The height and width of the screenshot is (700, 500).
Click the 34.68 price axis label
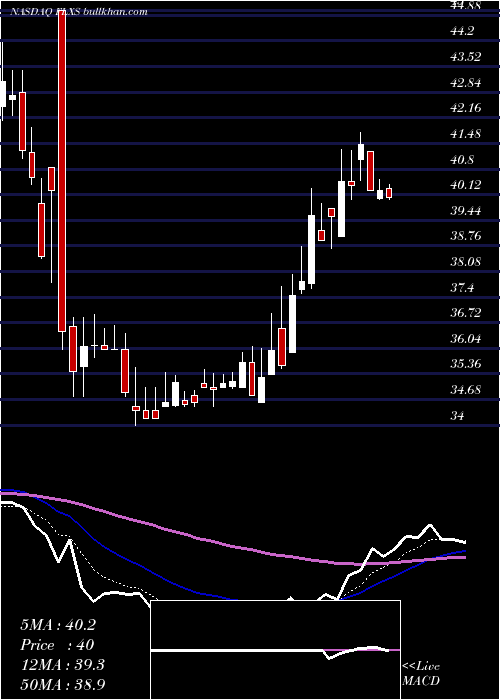click(x=468, y=389)
